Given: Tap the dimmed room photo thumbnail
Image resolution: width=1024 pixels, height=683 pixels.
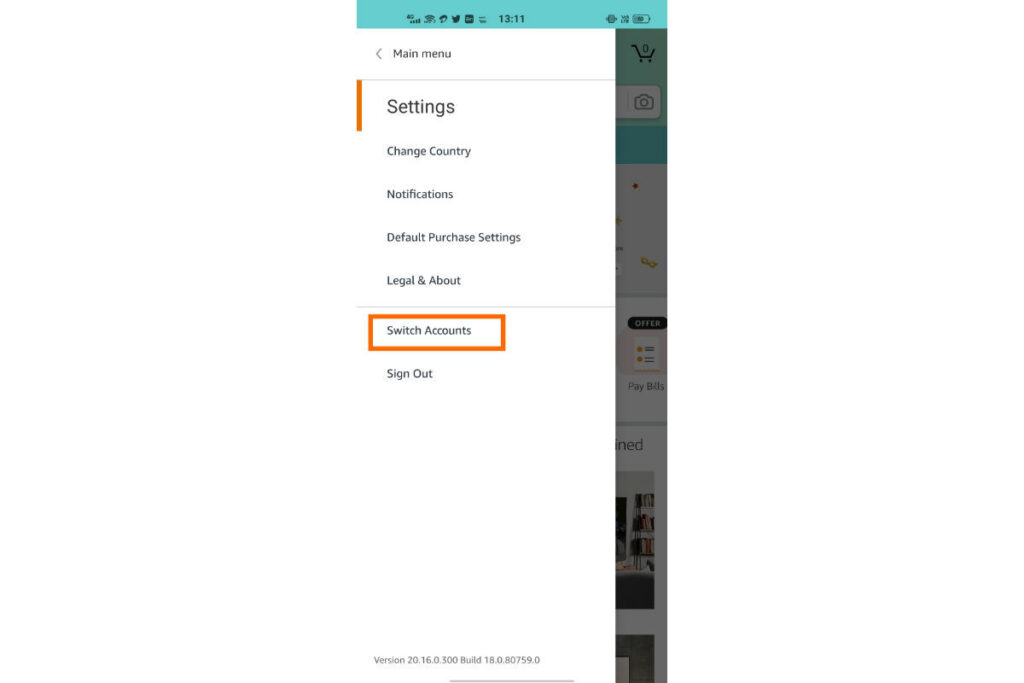Looking at the screenshot, I should (635, 540).
